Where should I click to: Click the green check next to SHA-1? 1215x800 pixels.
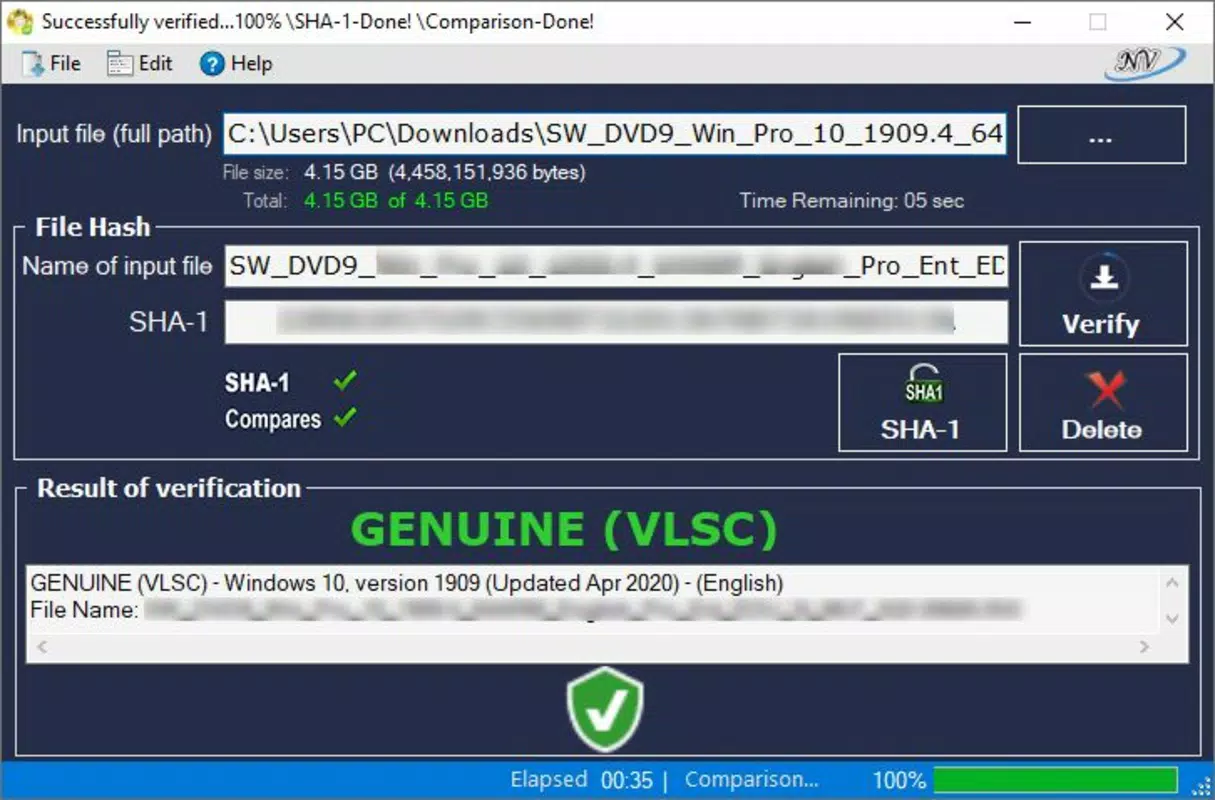pos(345,381)
